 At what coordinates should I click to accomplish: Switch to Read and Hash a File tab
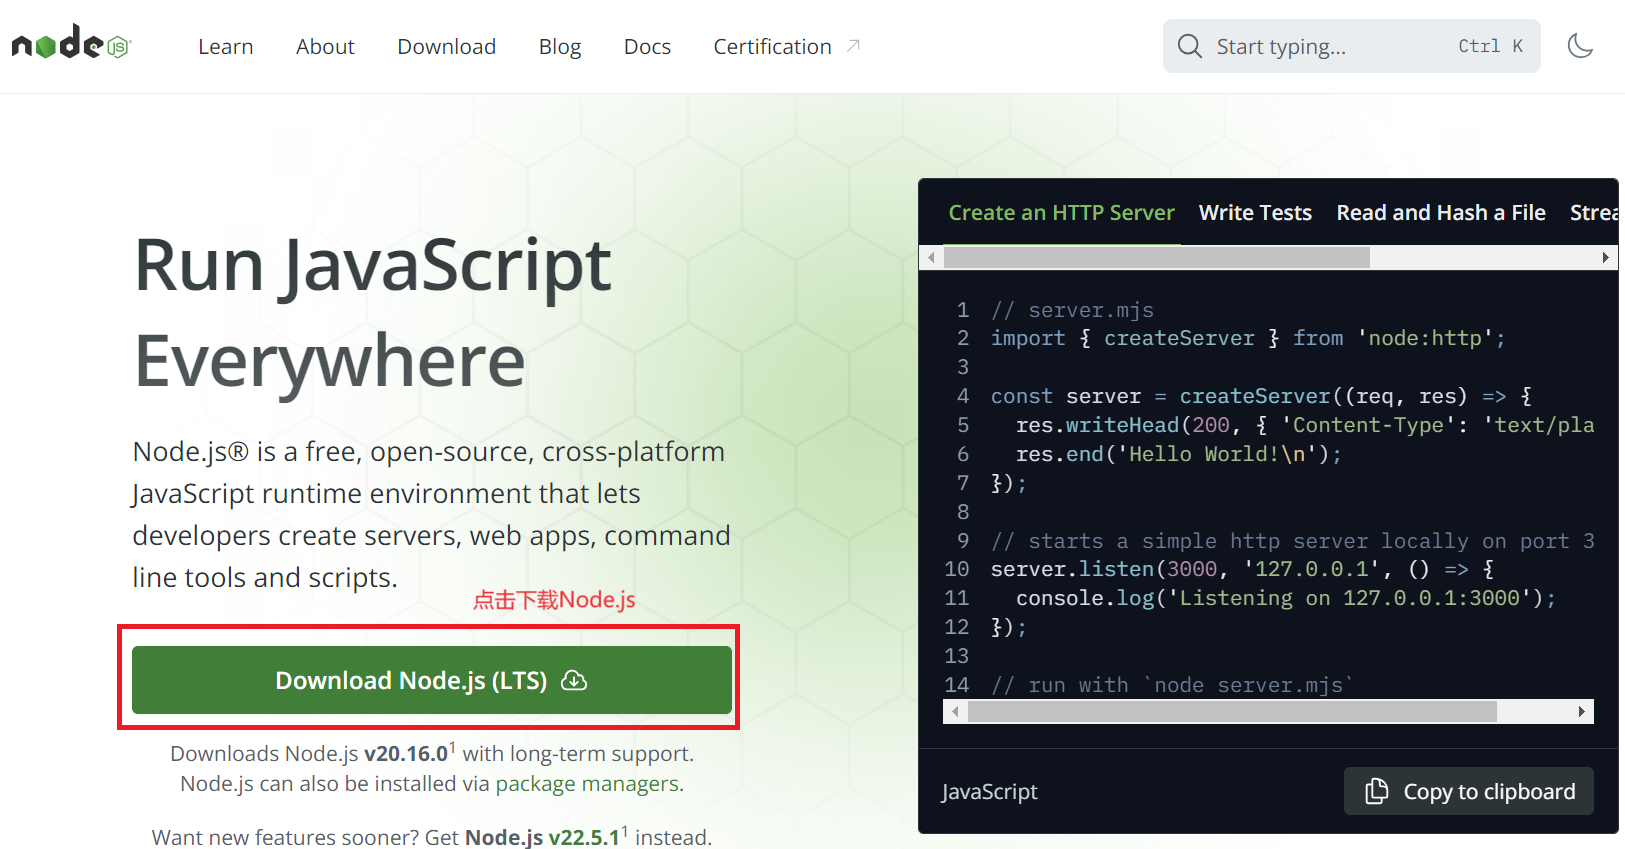pyautogui.click(x=1441, y=213)
